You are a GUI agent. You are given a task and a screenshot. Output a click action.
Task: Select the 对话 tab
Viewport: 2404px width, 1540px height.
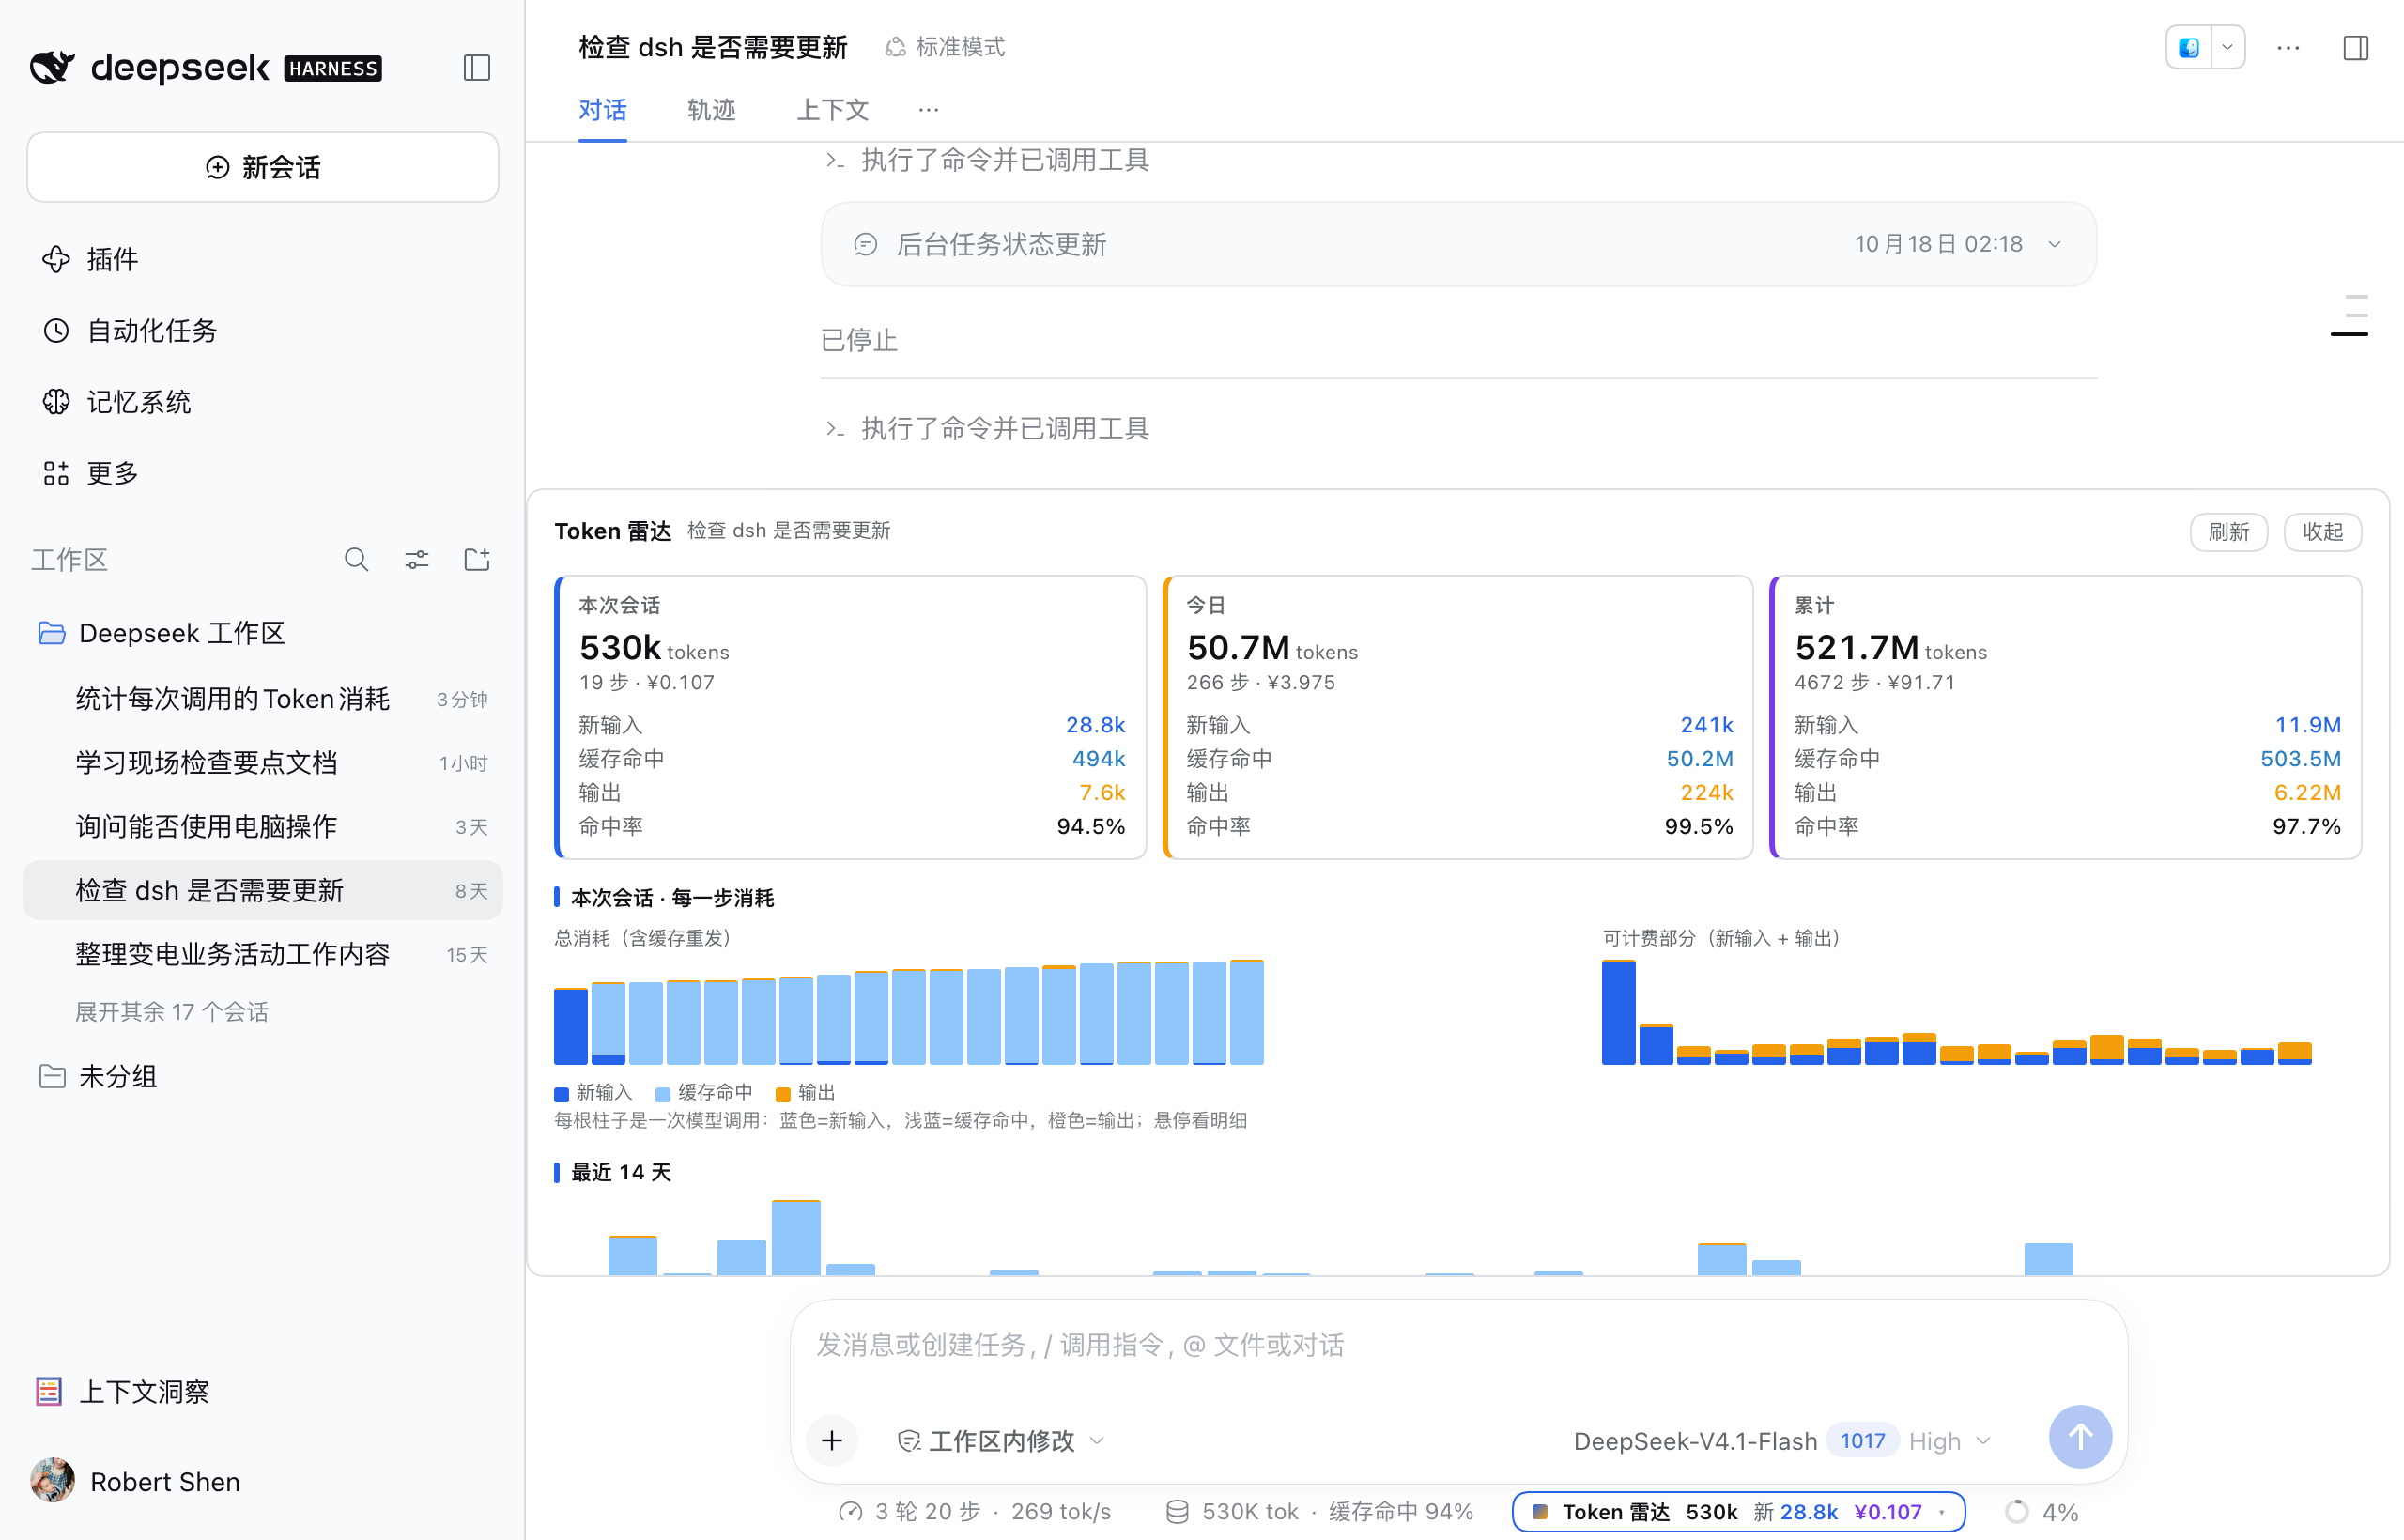coord(602,110)
